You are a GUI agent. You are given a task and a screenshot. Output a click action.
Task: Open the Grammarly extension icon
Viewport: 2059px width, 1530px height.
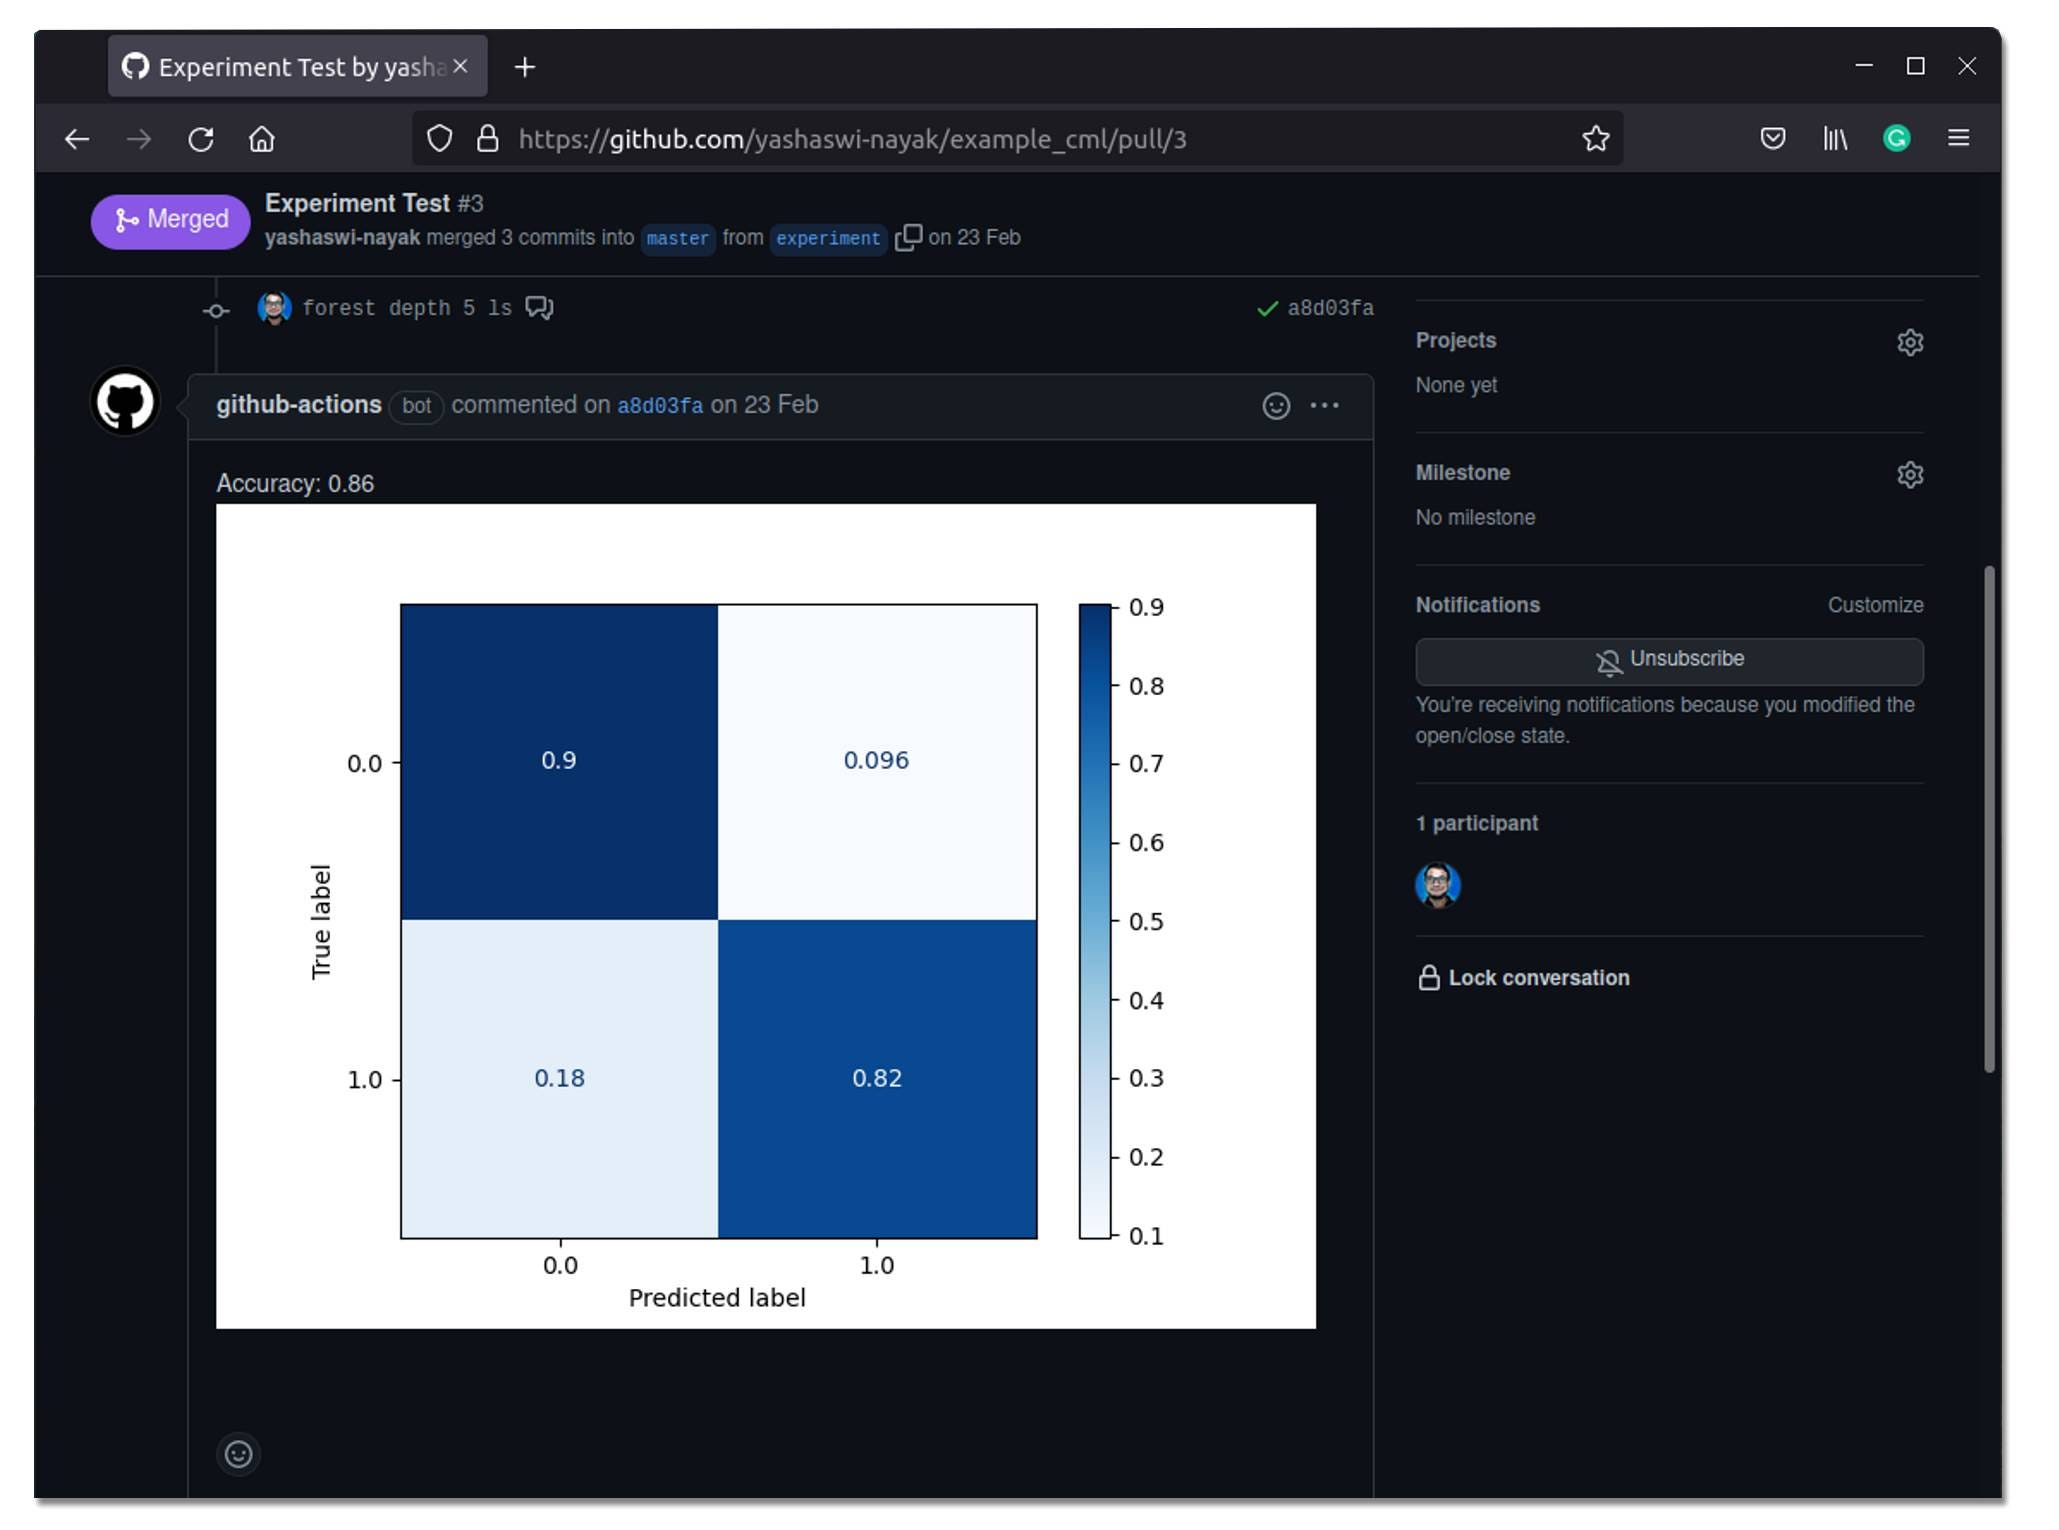(x=1896, y=139)
